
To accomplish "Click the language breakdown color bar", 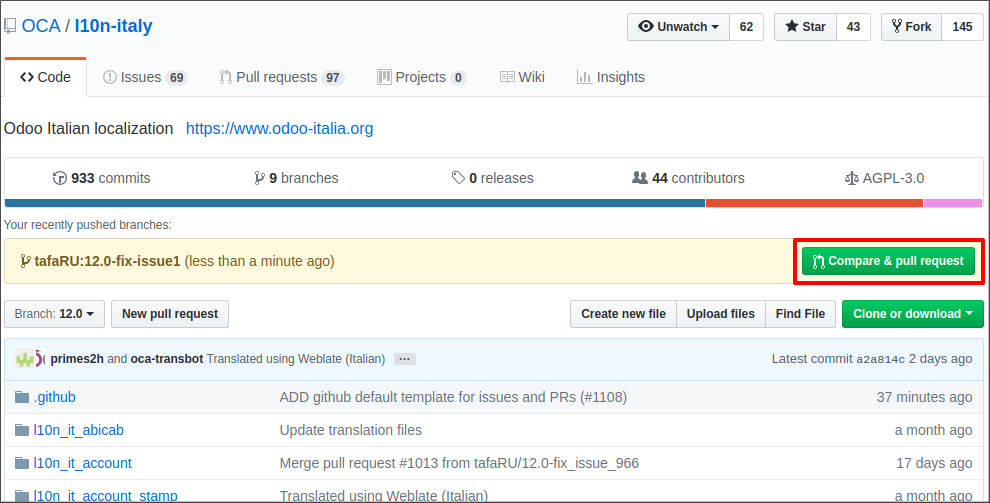I will 493,203.
